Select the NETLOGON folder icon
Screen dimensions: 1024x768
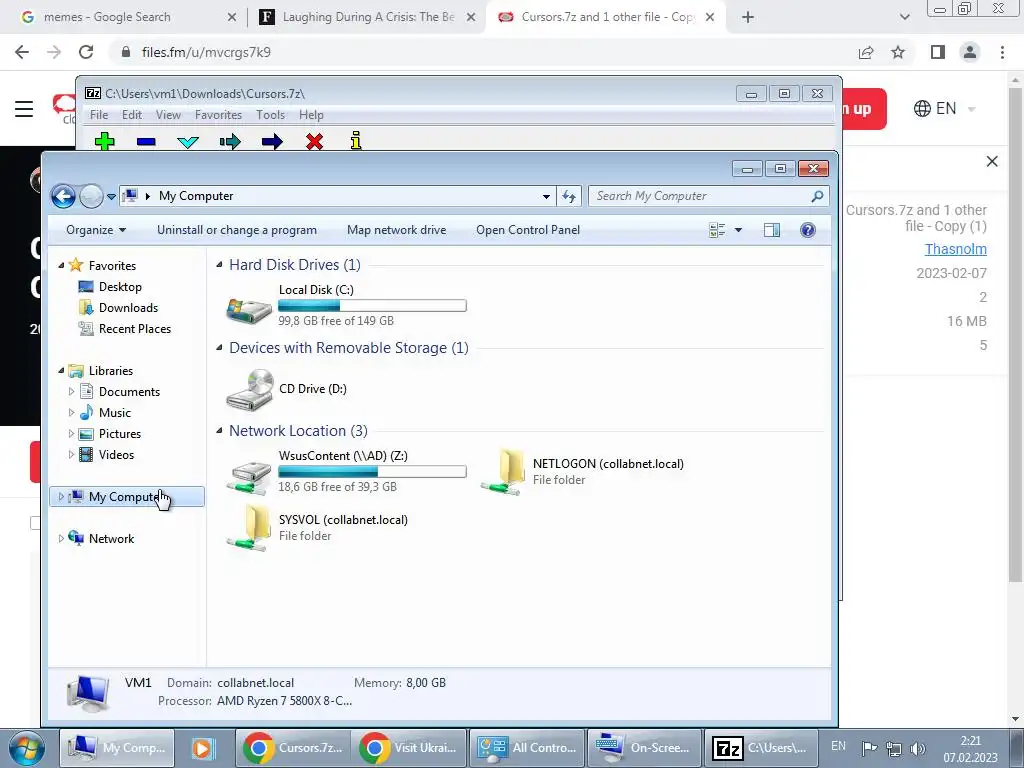click(x=503, y=472)
